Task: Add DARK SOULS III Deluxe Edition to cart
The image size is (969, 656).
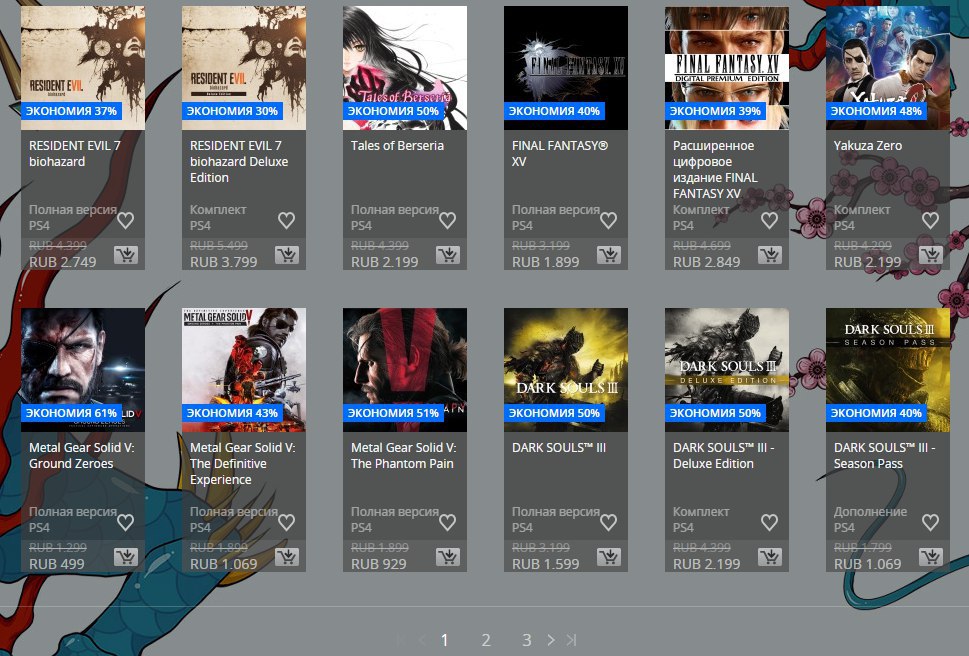Action: click(x=770, y=557)
